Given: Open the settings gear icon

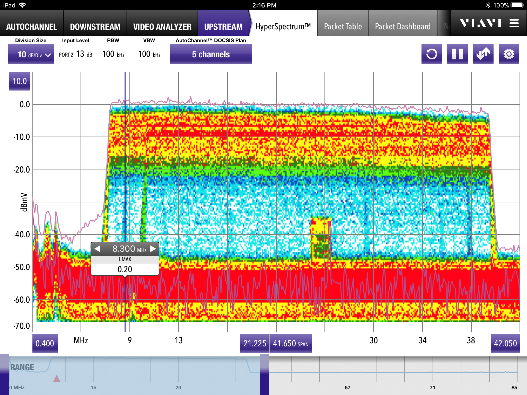Looking at the screenshot, I should [509, 54].
